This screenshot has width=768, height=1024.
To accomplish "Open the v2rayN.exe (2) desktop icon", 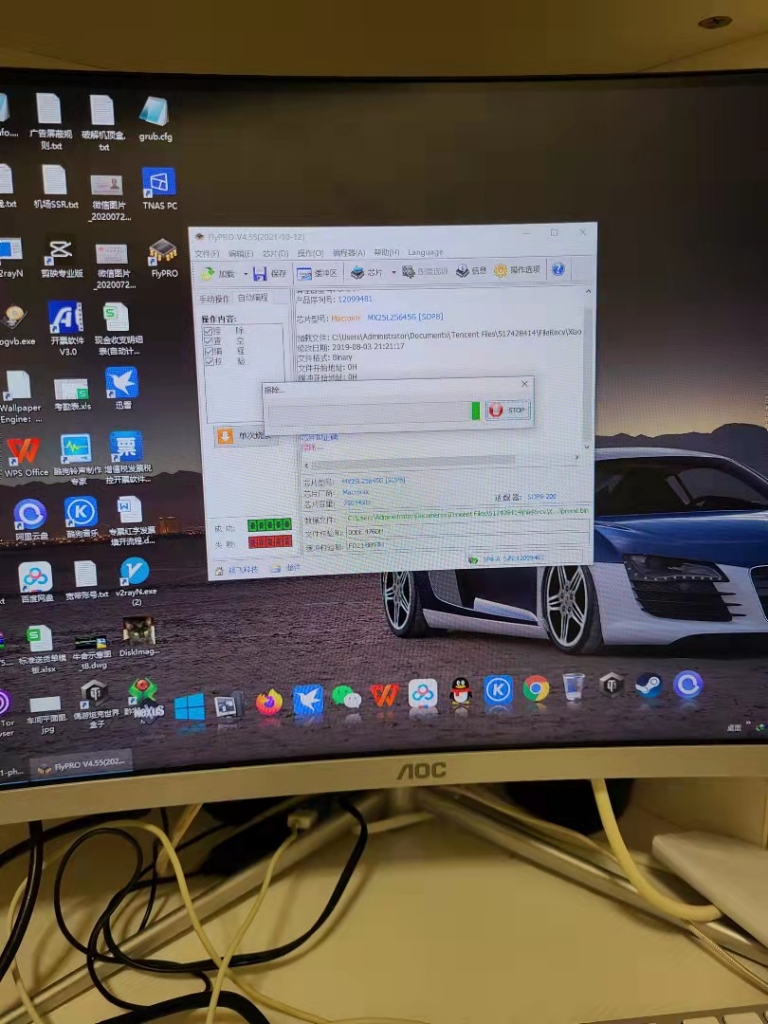I will point(135,580).
